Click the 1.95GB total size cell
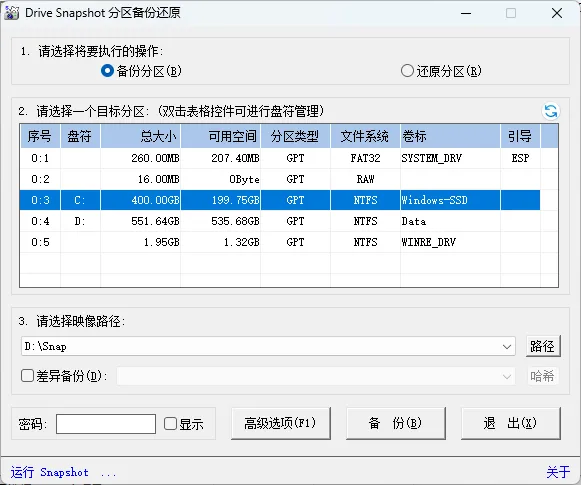The width and height of the screenshot is (581, 485). click(140, 242)
